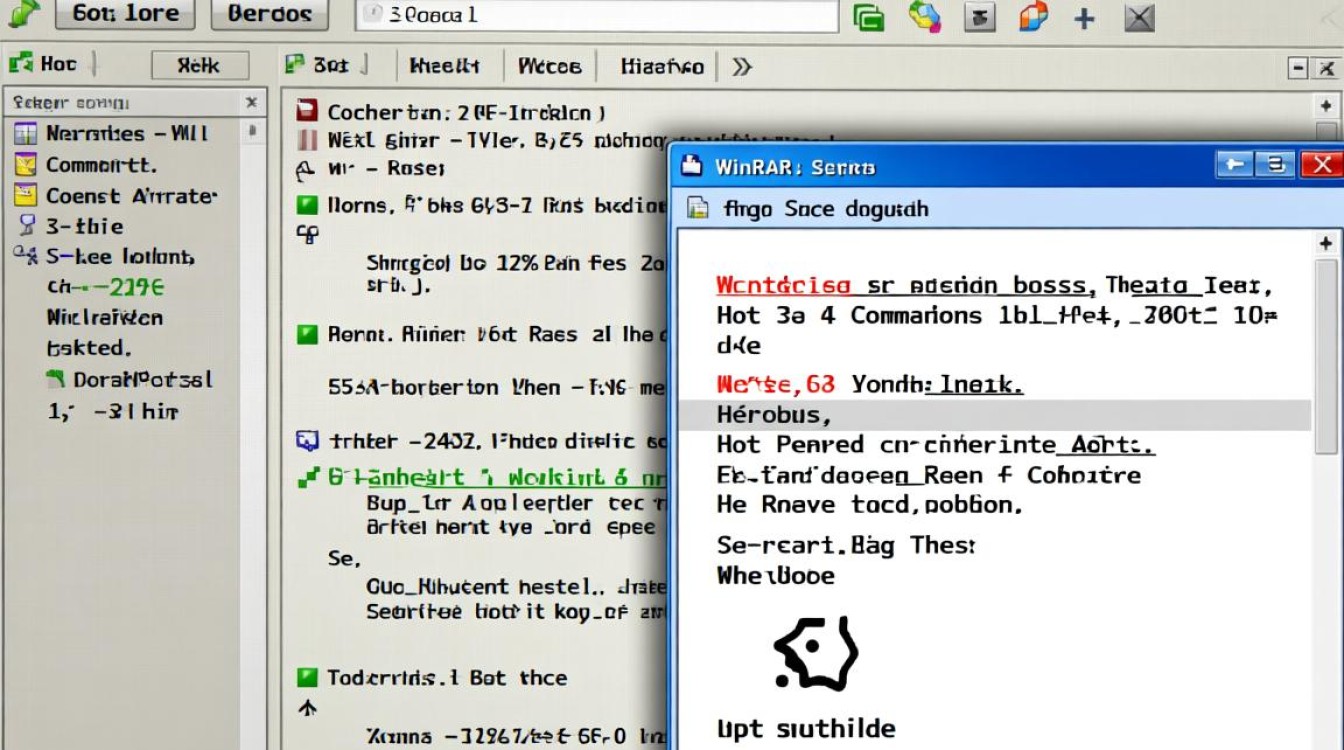Switch to the 'Wcoe' tab
1344x750 pixels.
click(550, 66)
